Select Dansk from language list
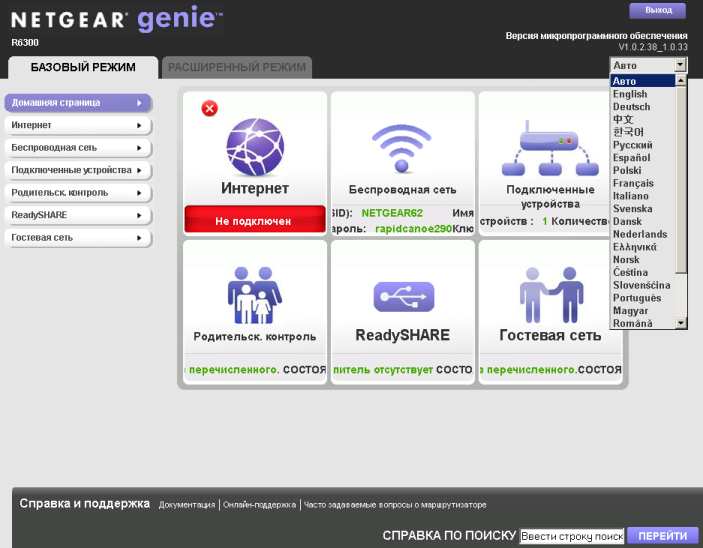Screen dimensions: 703x548 click(643, 221)
